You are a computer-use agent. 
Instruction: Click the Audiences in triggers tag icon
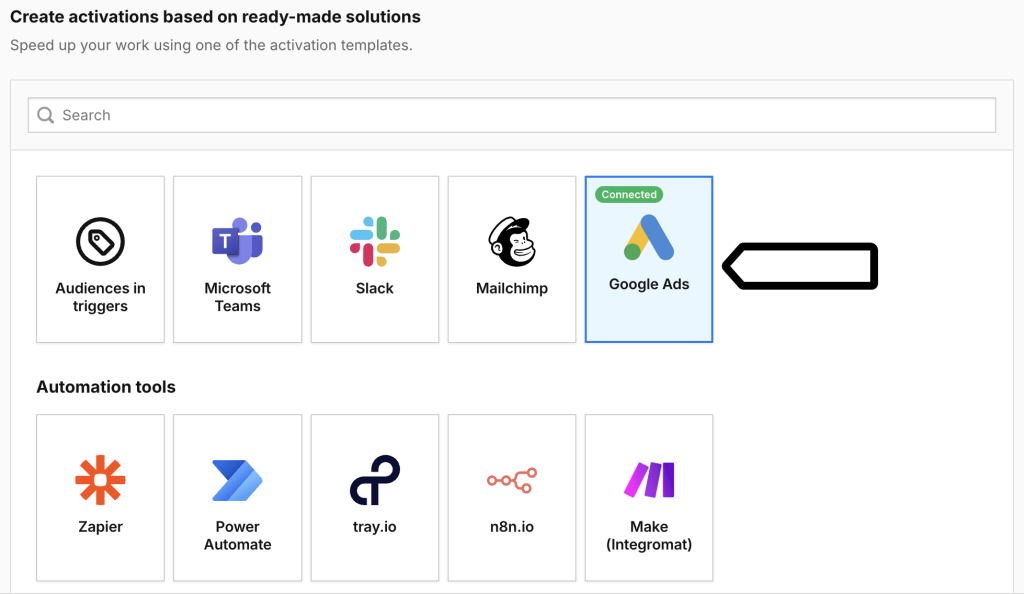(100, 242)
